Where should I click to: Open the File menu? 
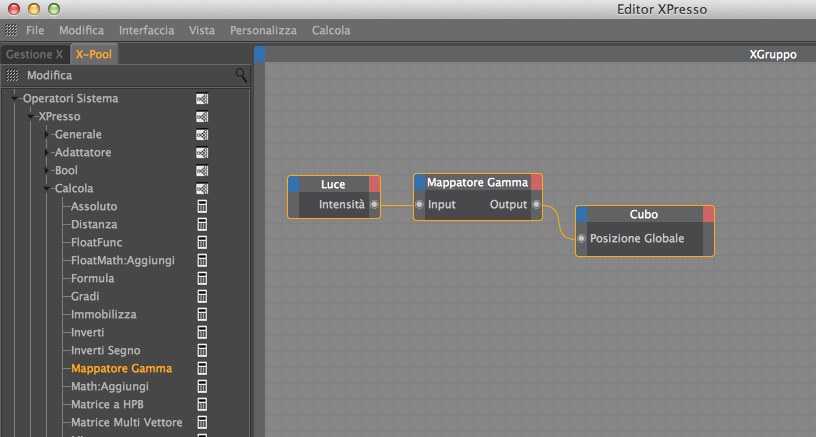pyautogui.click(x=35, y=30)
